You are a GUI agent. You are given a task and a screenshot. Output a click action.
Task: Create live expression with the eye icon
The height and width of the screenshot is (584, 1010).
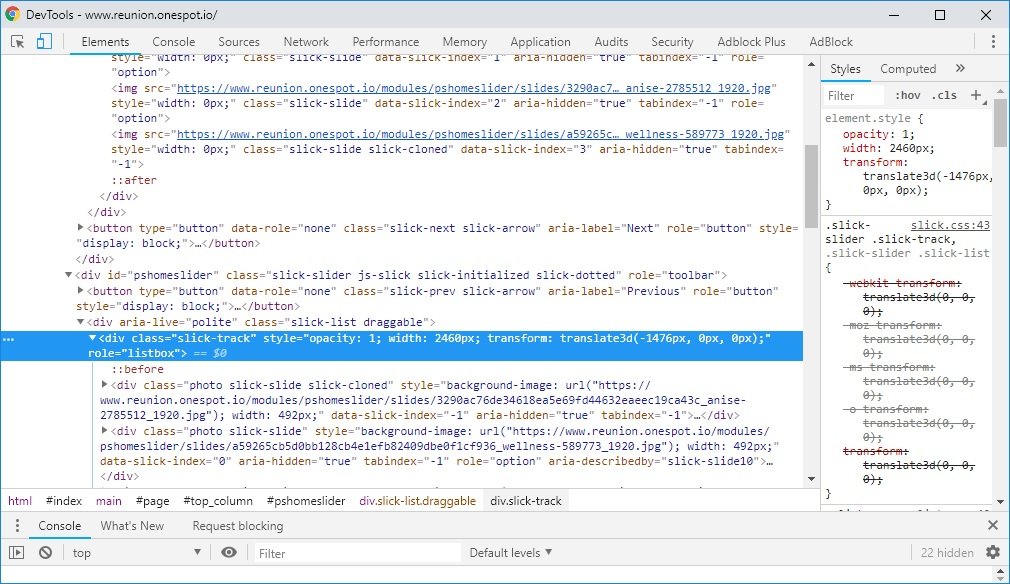229,552
